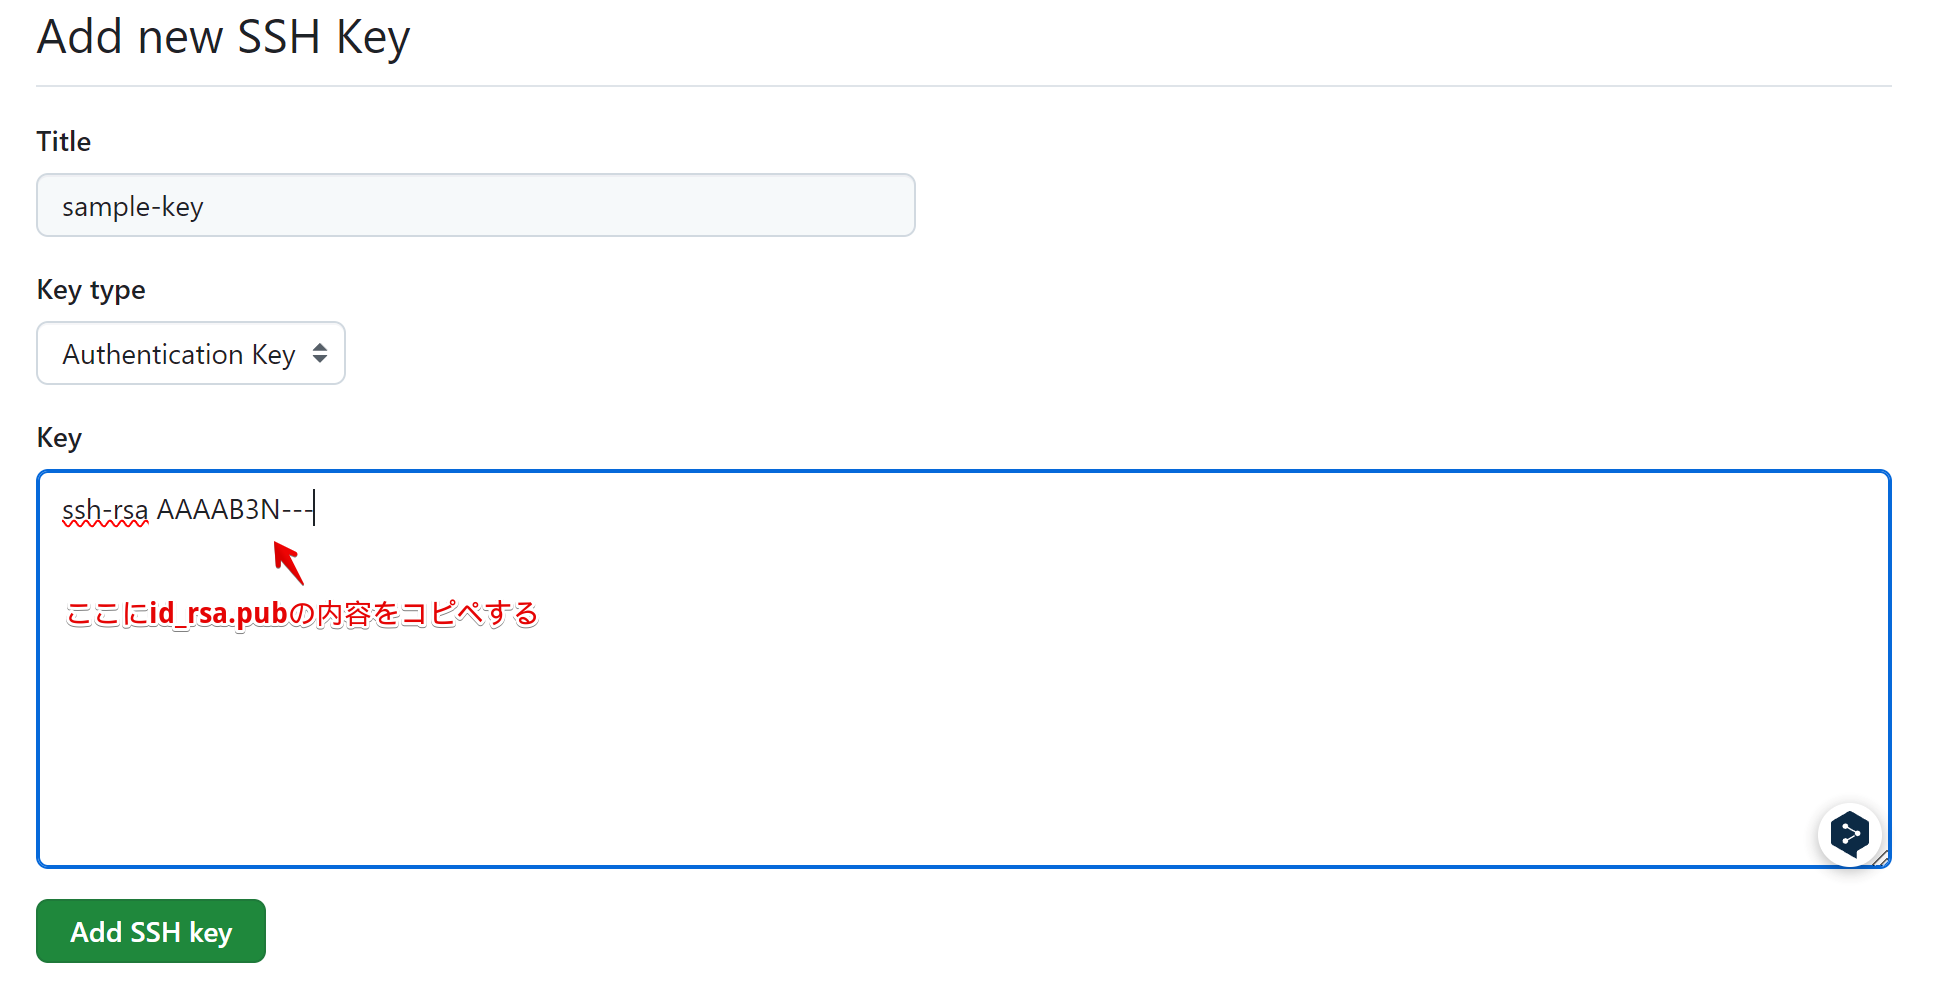Viewport: 1956px width, 991px height.
Task: Click the up-down chevron on Authentication Key selector
Action: 320,353
